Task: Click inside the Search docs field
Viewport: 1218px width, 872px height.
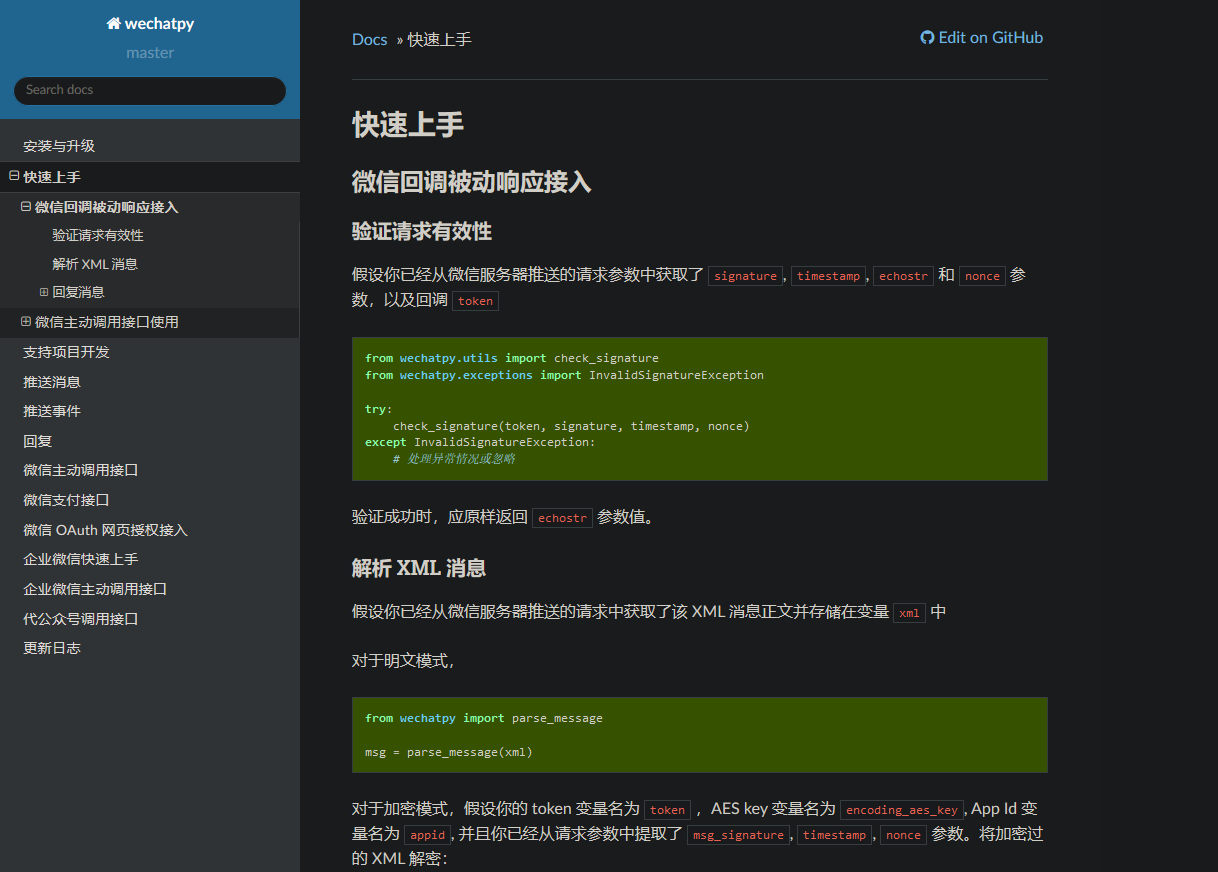Action: click(149, 90)
